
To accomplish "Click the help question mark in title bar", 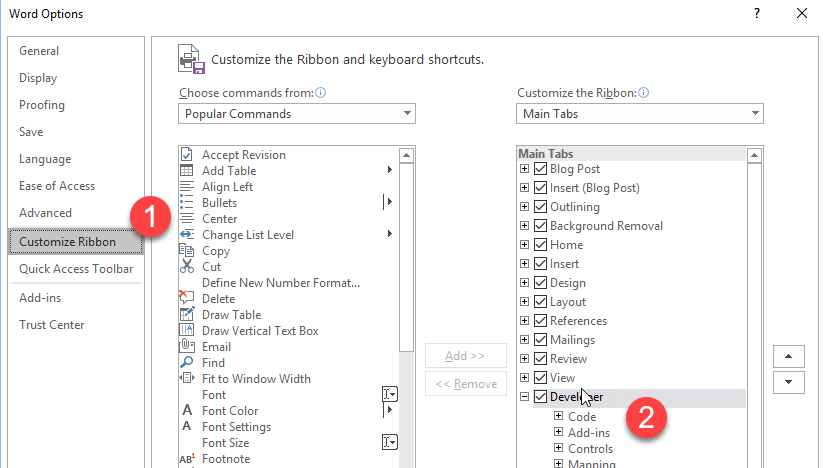I will click(x=757, y=13).
